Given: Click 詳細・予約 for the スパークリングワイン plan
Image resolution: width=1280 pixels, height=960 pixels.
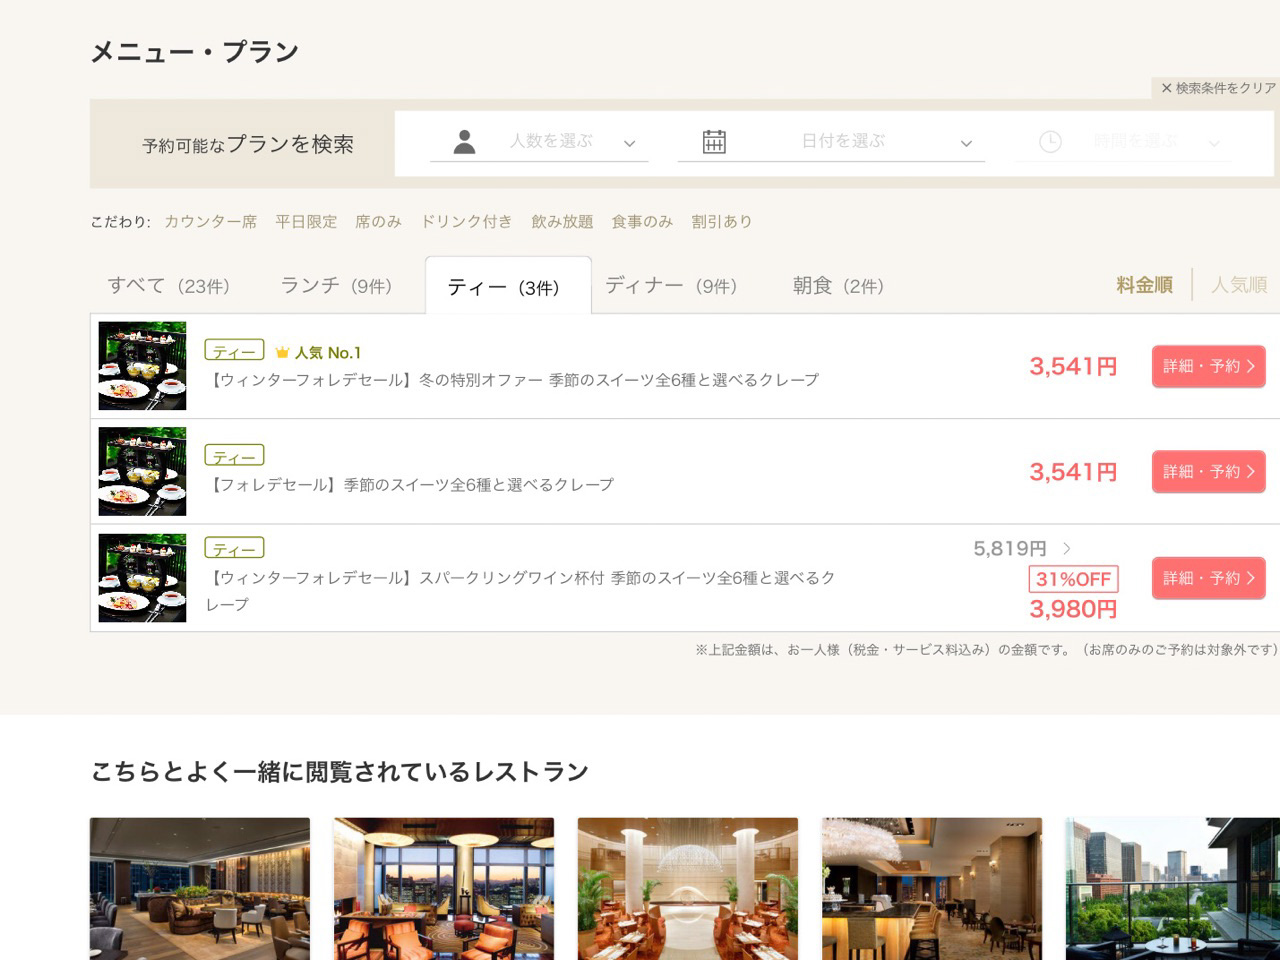Looking at the screenshot, I should coord(1209,578).
